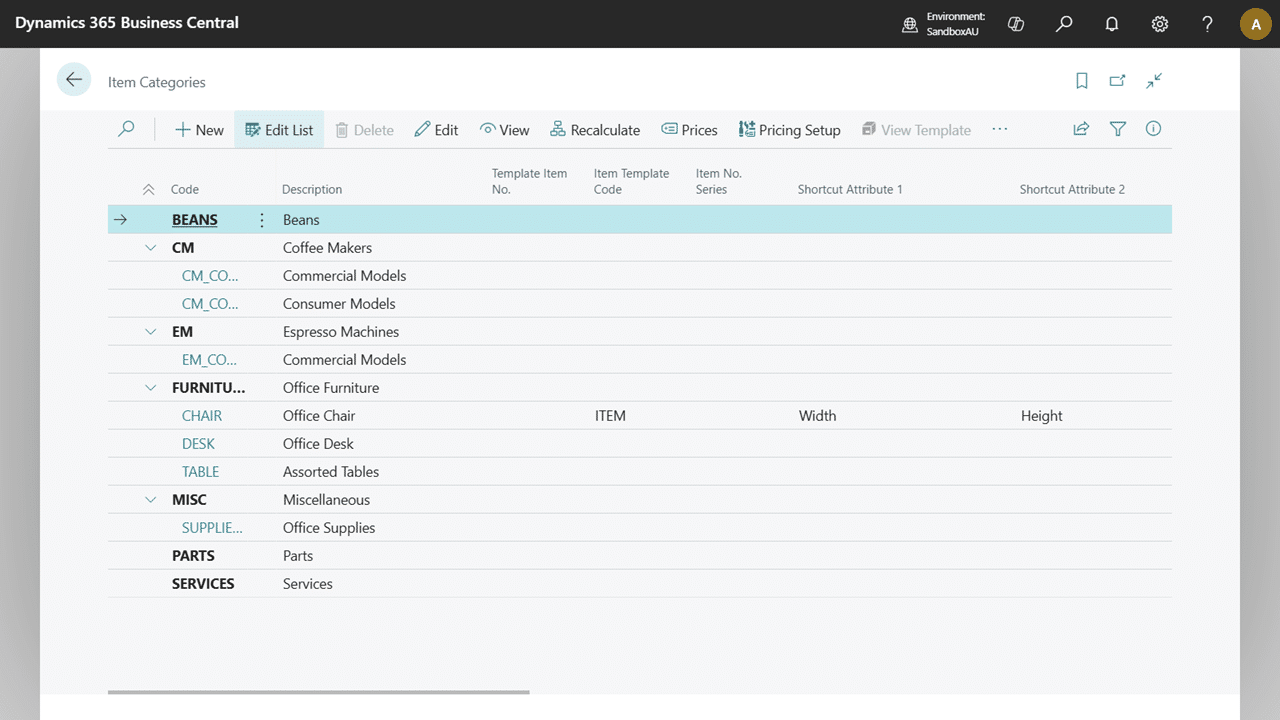Open the CHAIR category link
1280x720 pixels.
click(x=202, y=416)
